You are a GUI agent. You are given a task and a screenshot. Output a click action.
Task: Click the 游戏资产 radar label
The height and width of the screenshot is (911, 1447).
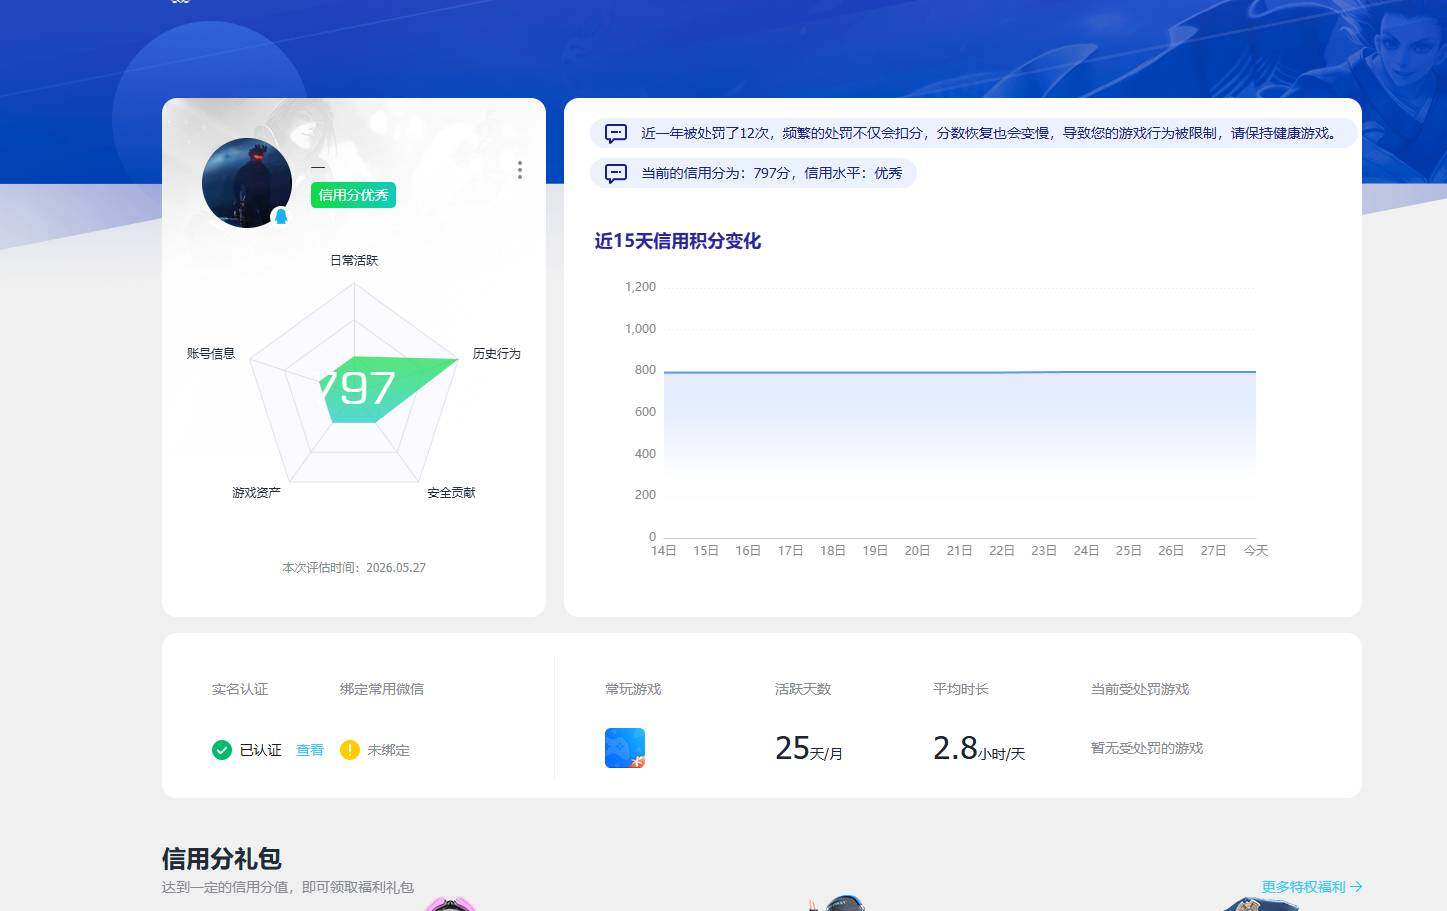click(256, 493)
